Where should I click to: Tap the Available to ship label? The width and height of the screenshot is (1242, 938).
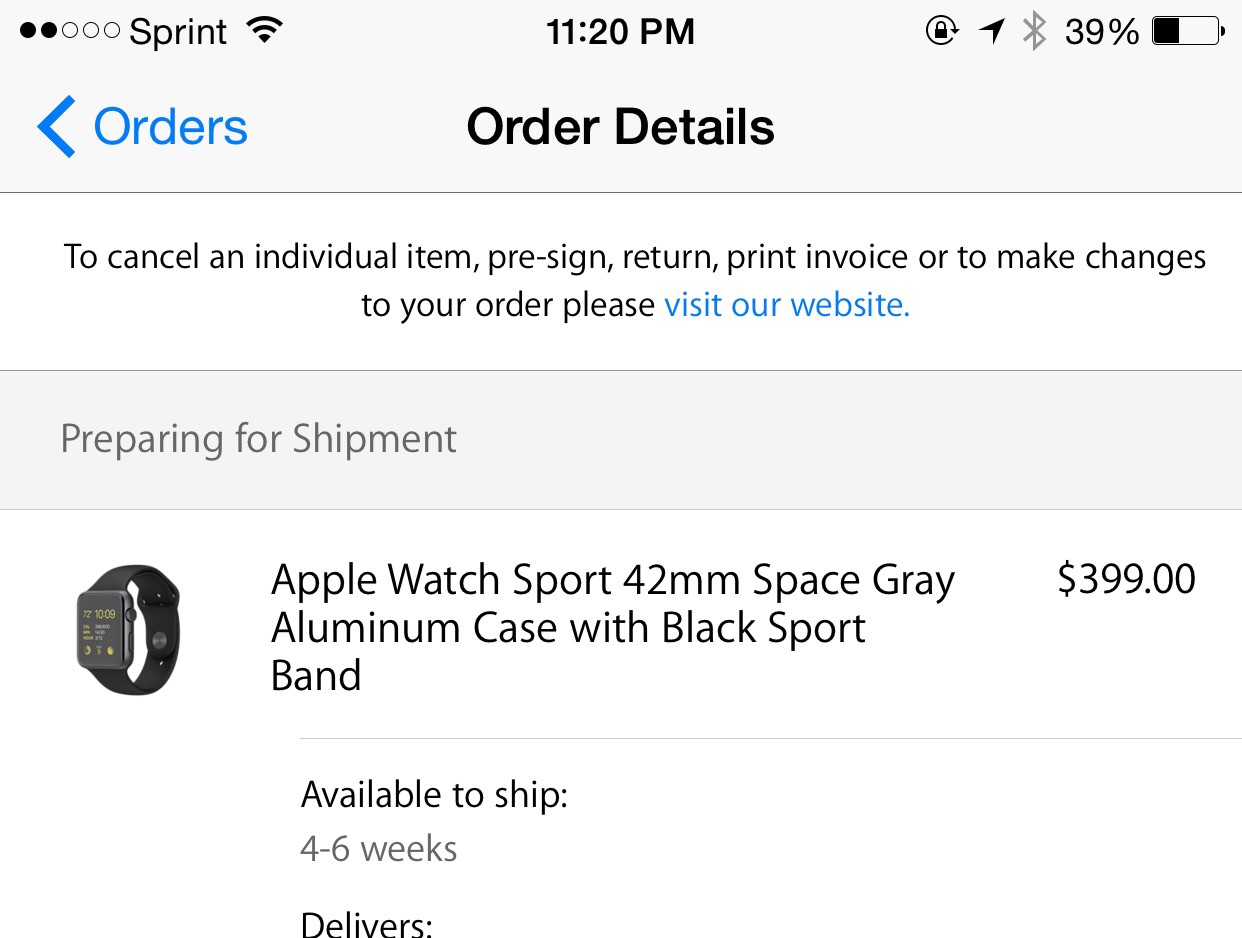click(x=434, y=795)
